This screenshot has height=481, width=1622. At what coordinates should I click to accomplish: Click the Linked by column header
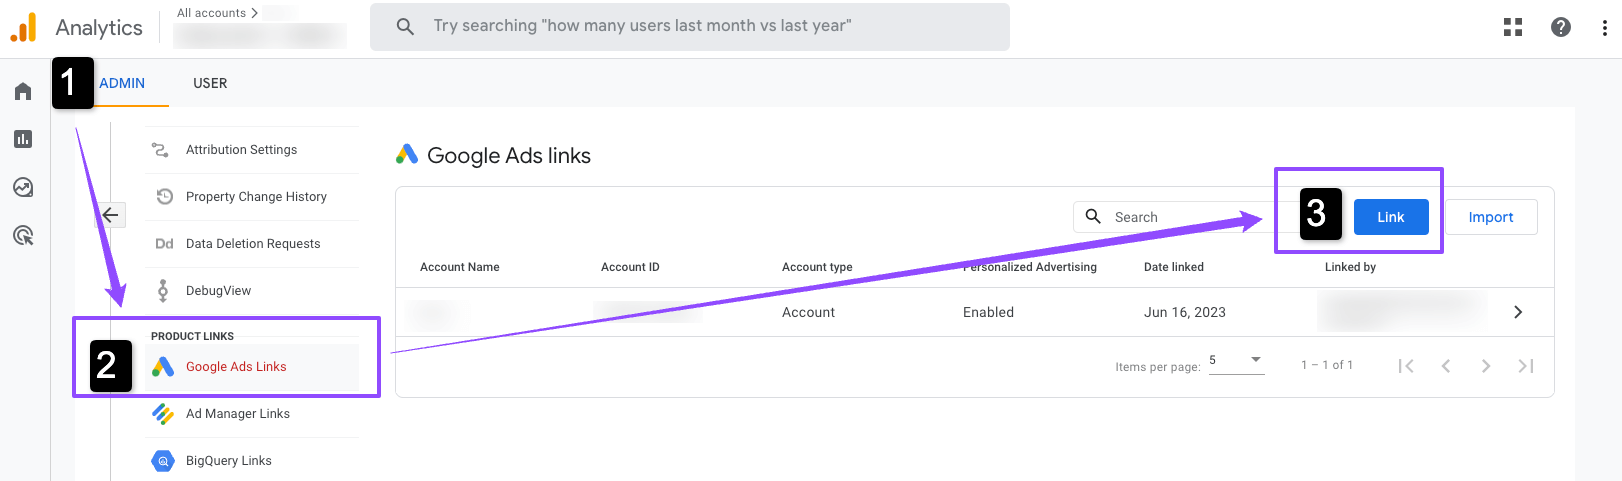click(x=1350, y=267)
